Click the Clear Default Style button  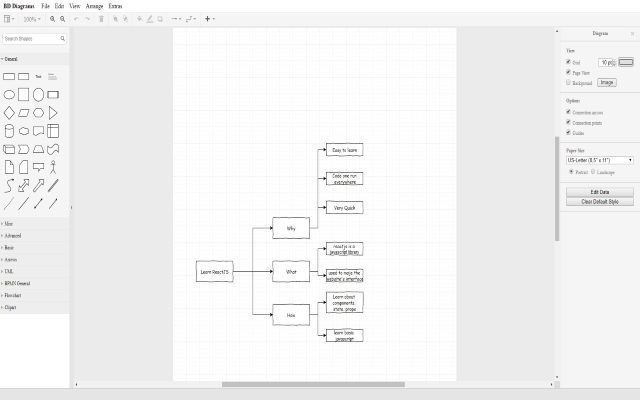click(x=599, y=201)
